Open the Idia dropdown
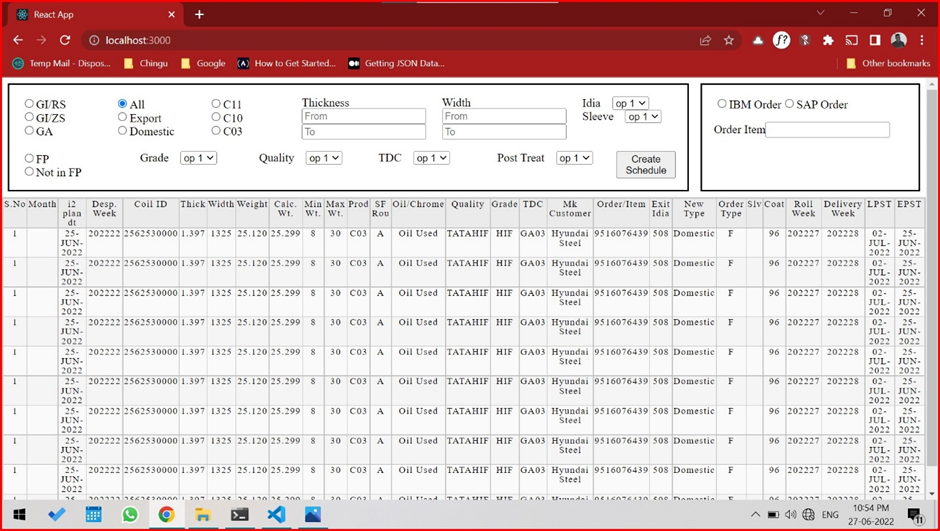 tap(630, 103)
